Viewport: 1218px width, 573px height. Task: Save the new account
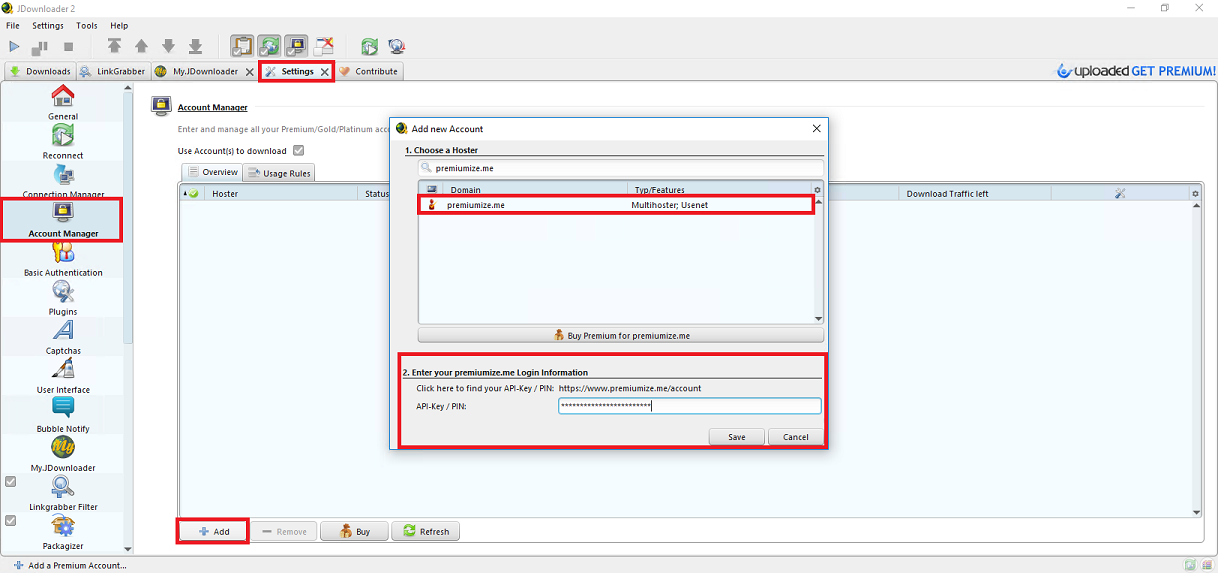737,437
